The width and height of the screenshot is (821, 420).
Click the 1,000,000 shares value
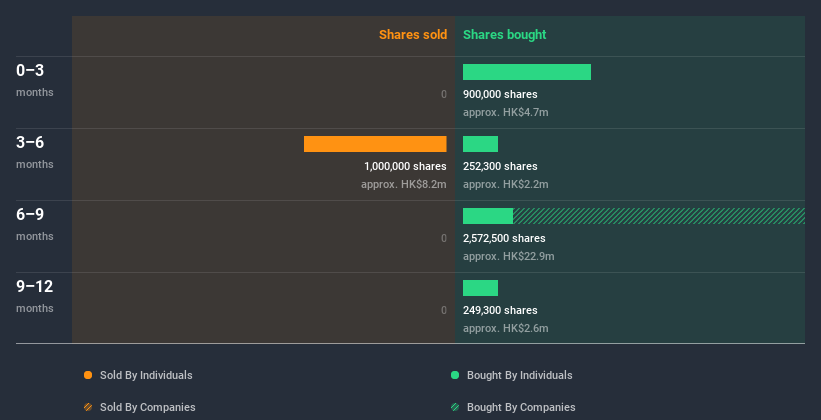tap(405, 167)
